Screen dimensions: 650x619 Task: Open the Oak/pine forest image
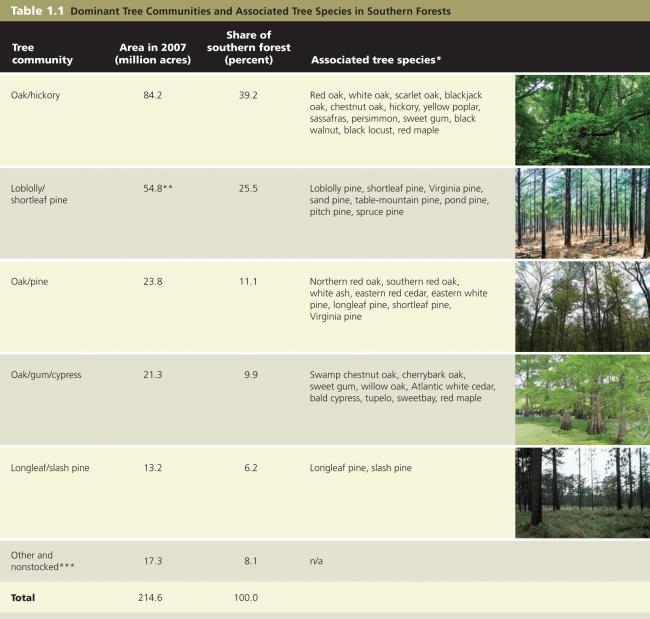[582, 305]
